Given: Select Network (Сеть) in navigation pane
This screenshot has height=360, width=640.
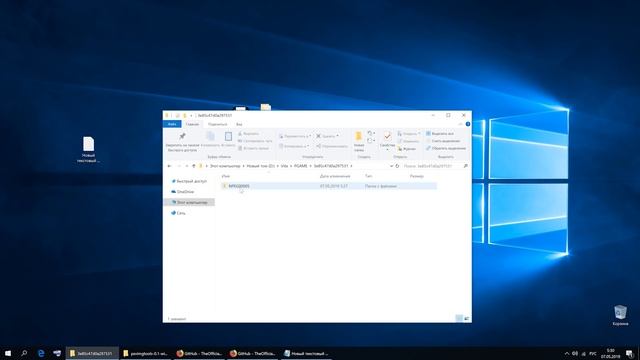Looking at the screenshot, I should tap(178, 213).
